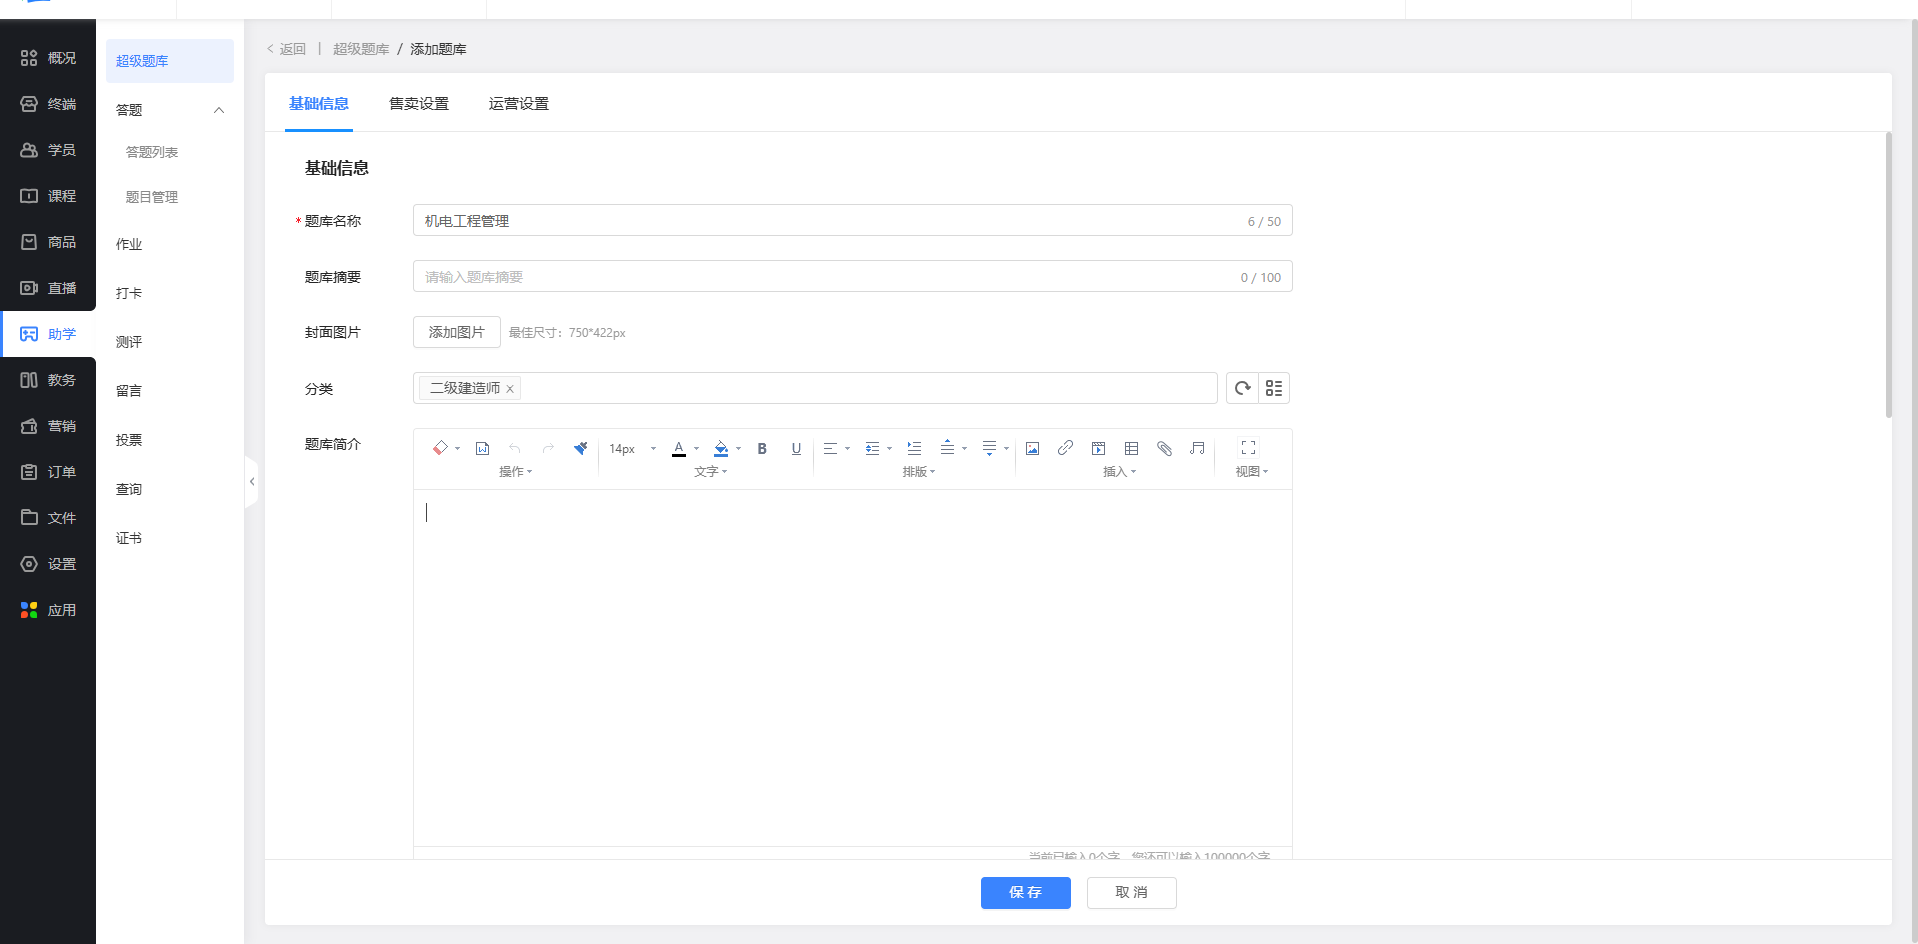Toggle bold formatting in the editor
1918x944 pixels.
(x=762, y=449)
